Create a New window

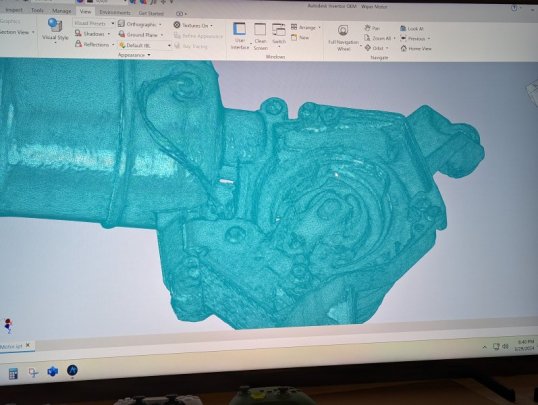point(300,37)
